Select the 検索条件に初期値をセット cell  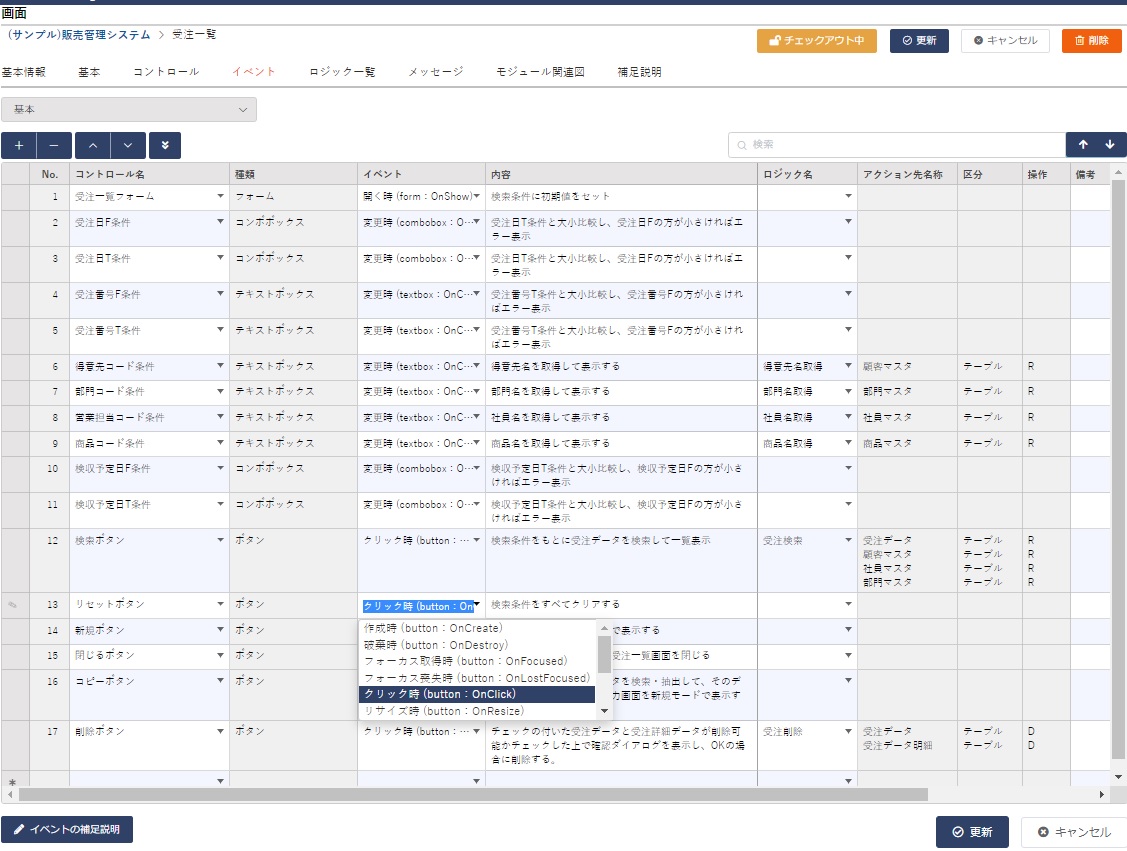pos(621,196)
